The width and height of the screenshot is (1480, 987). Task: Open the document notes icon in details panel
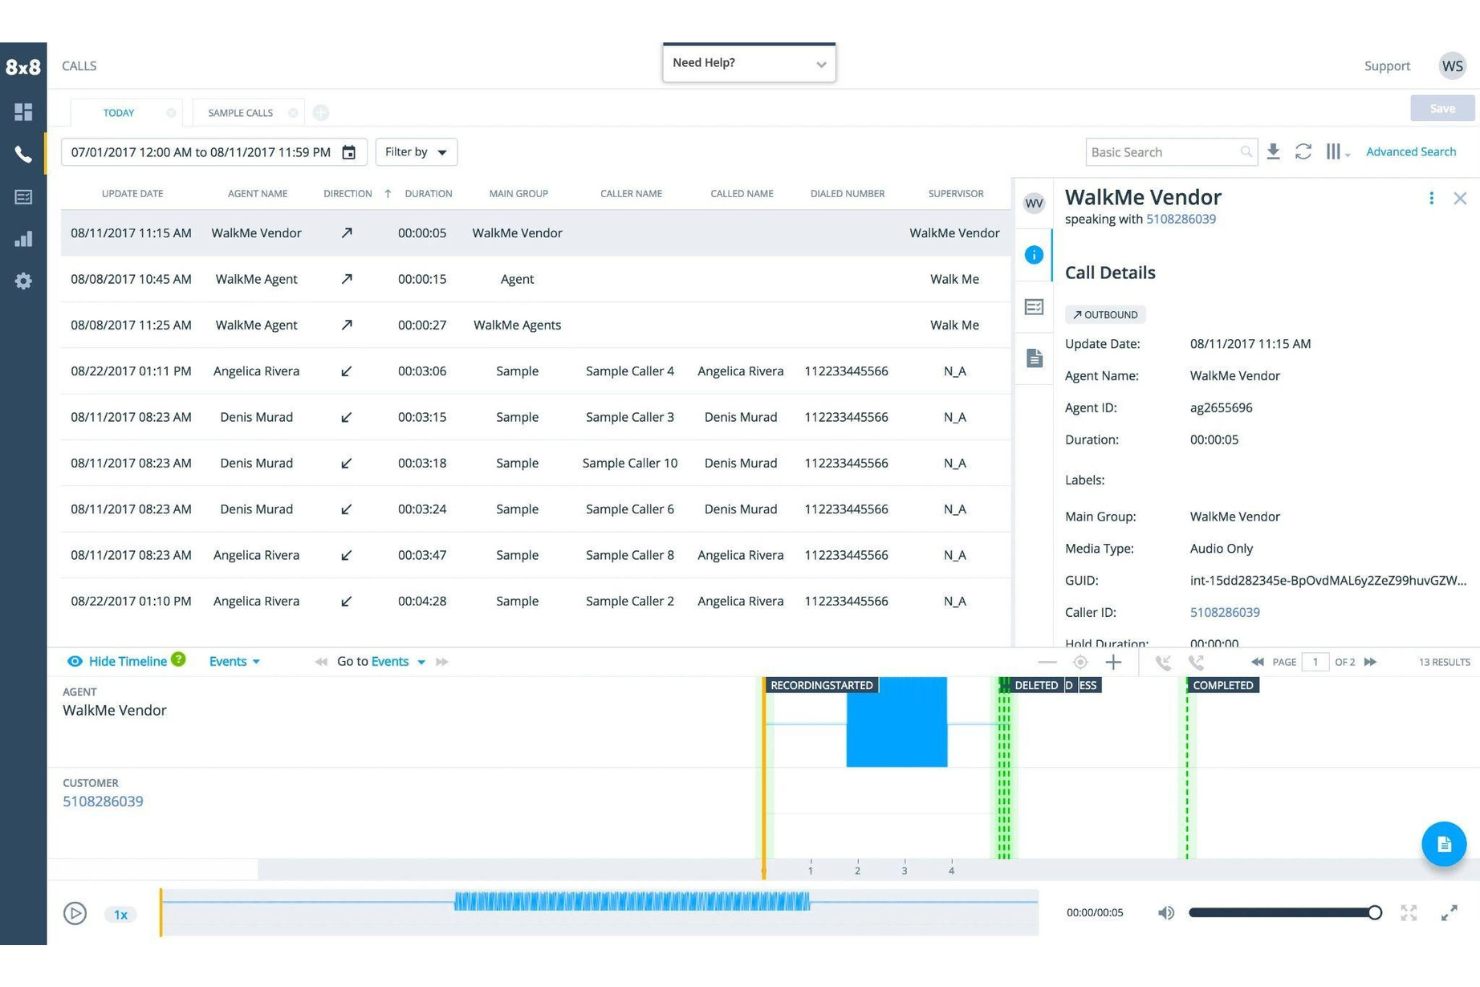(1034, 358)
